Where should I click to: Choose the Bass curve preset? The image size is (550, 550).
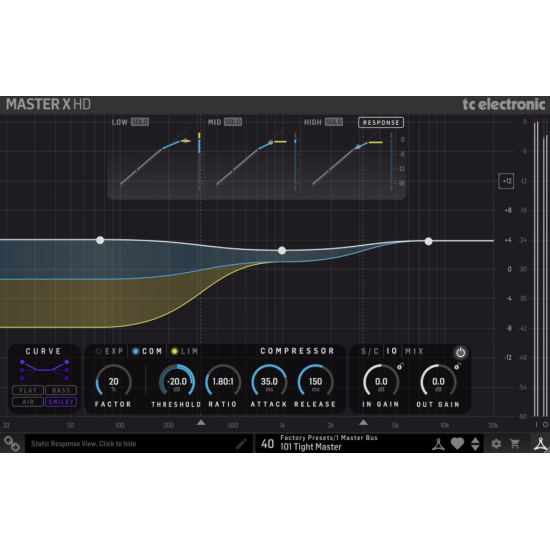pos(61,390)
